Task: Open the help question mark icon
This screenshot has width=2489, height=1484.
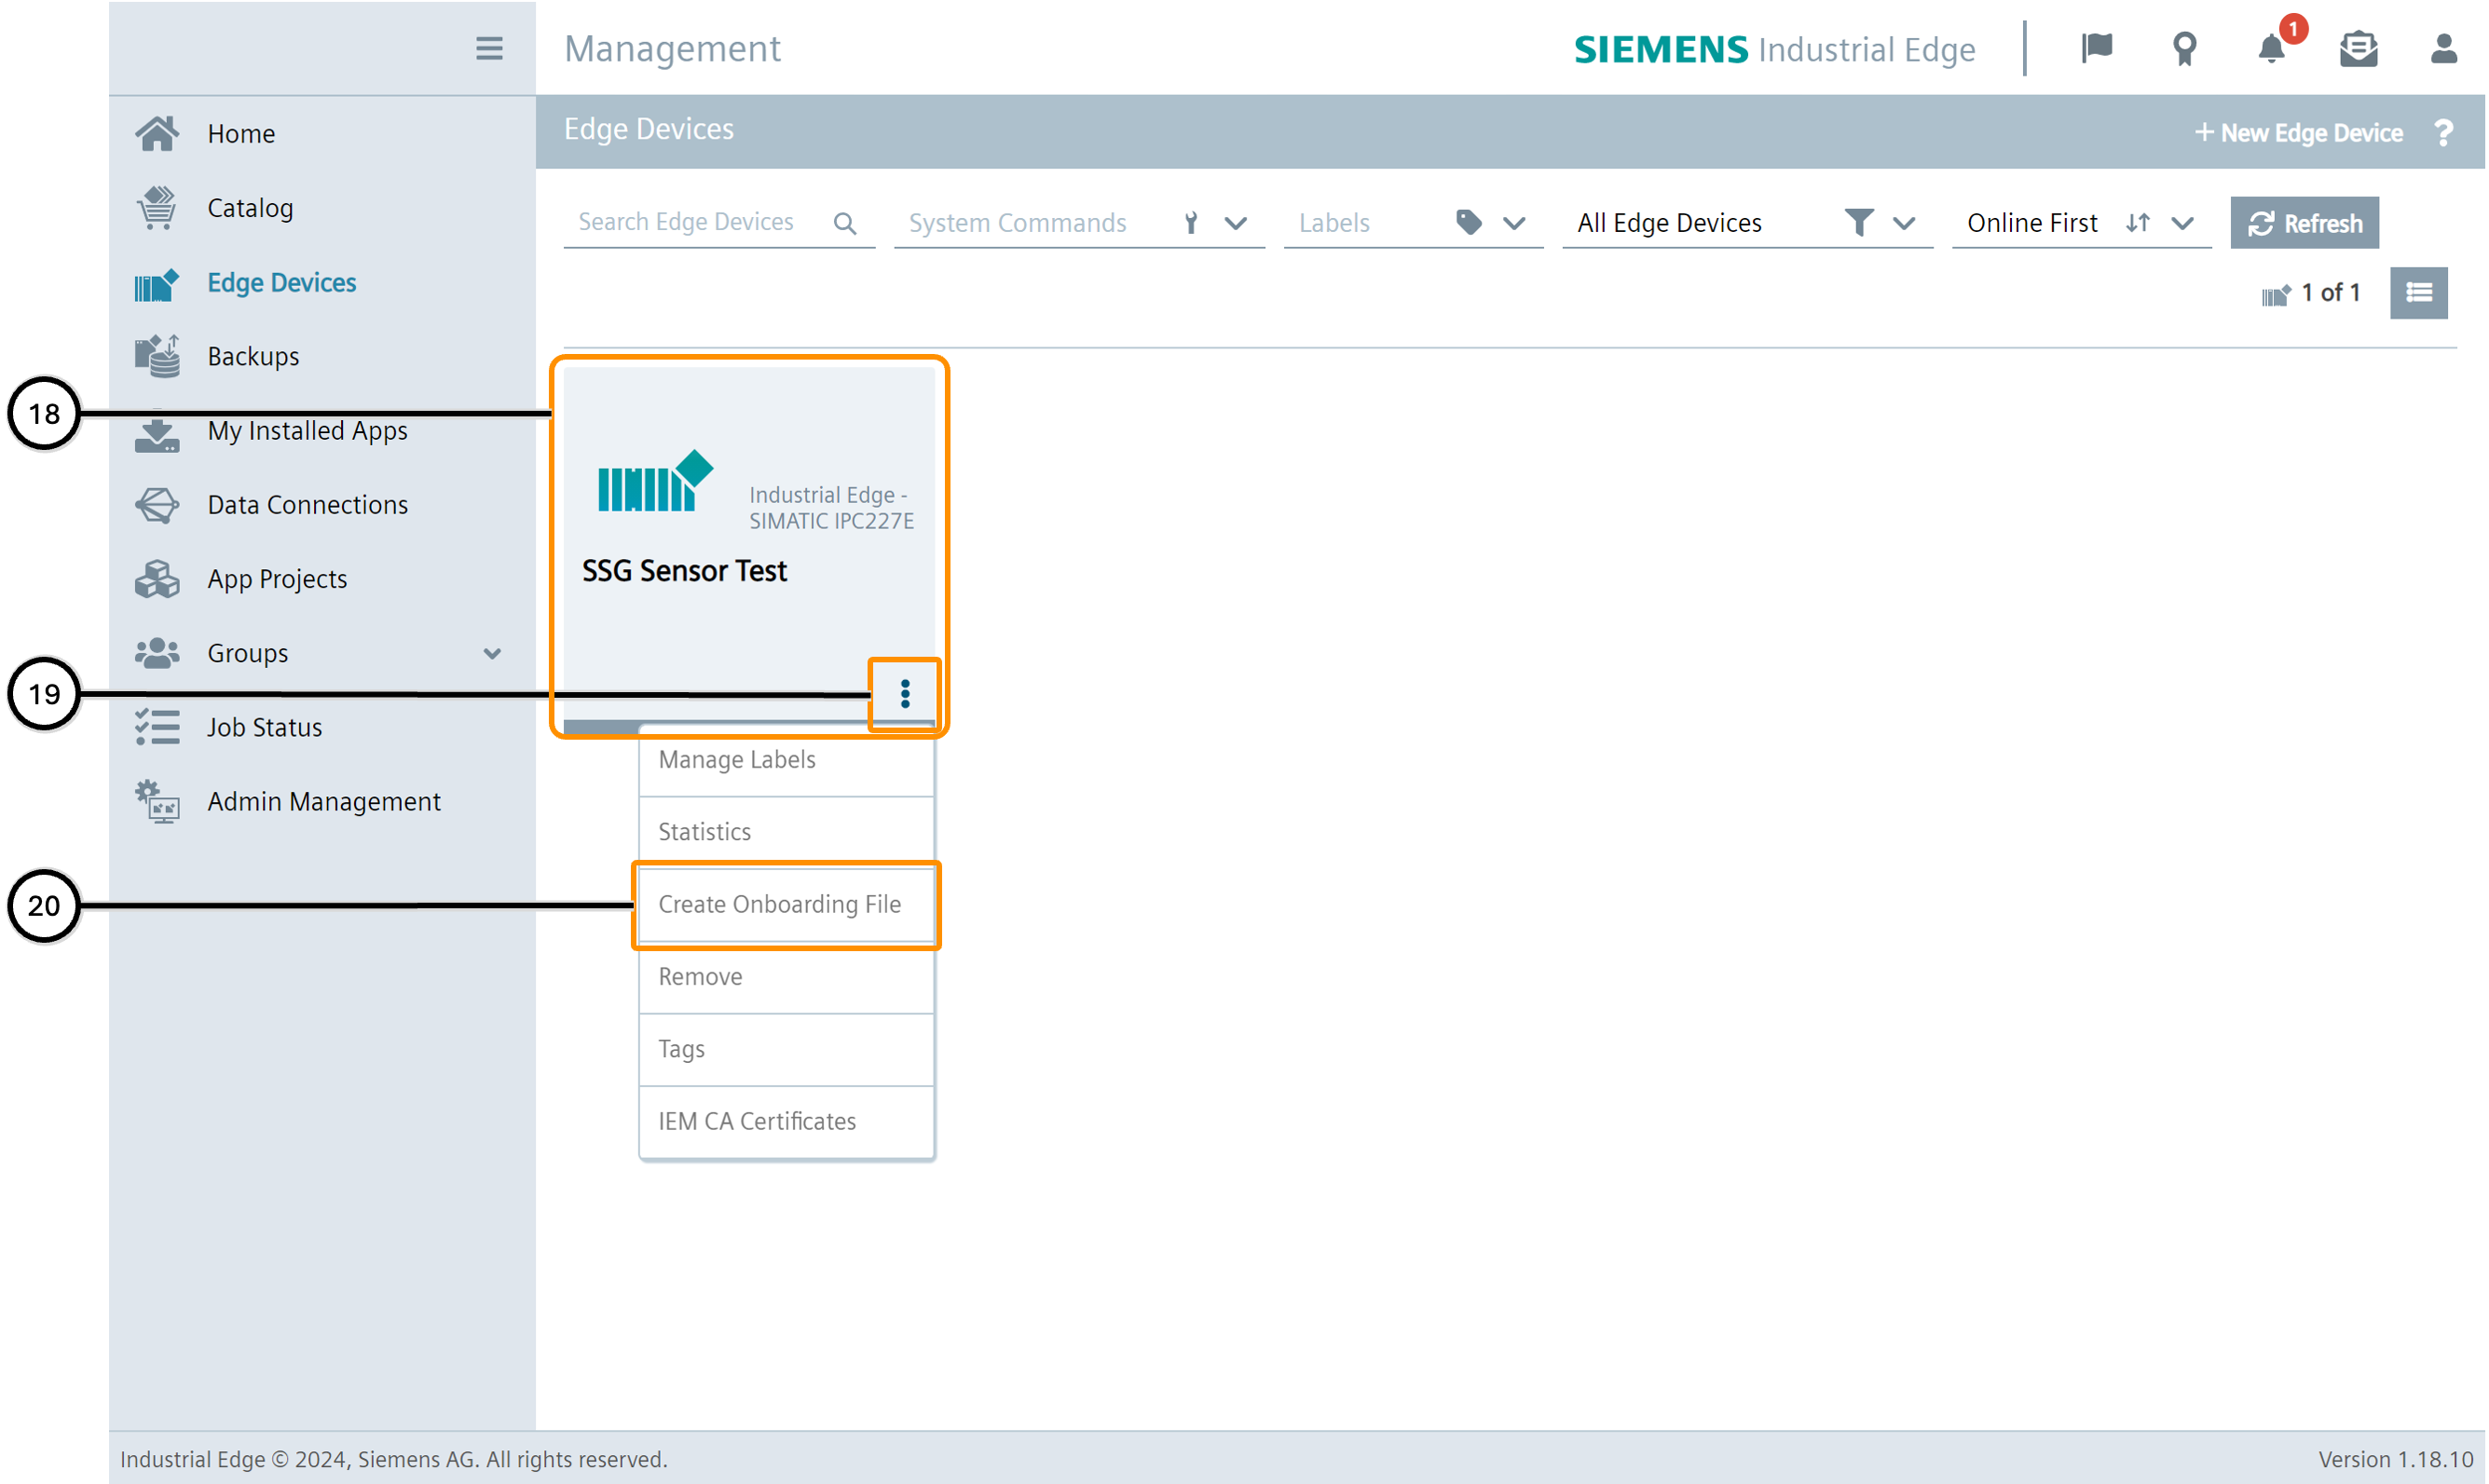Action: 2443,133
